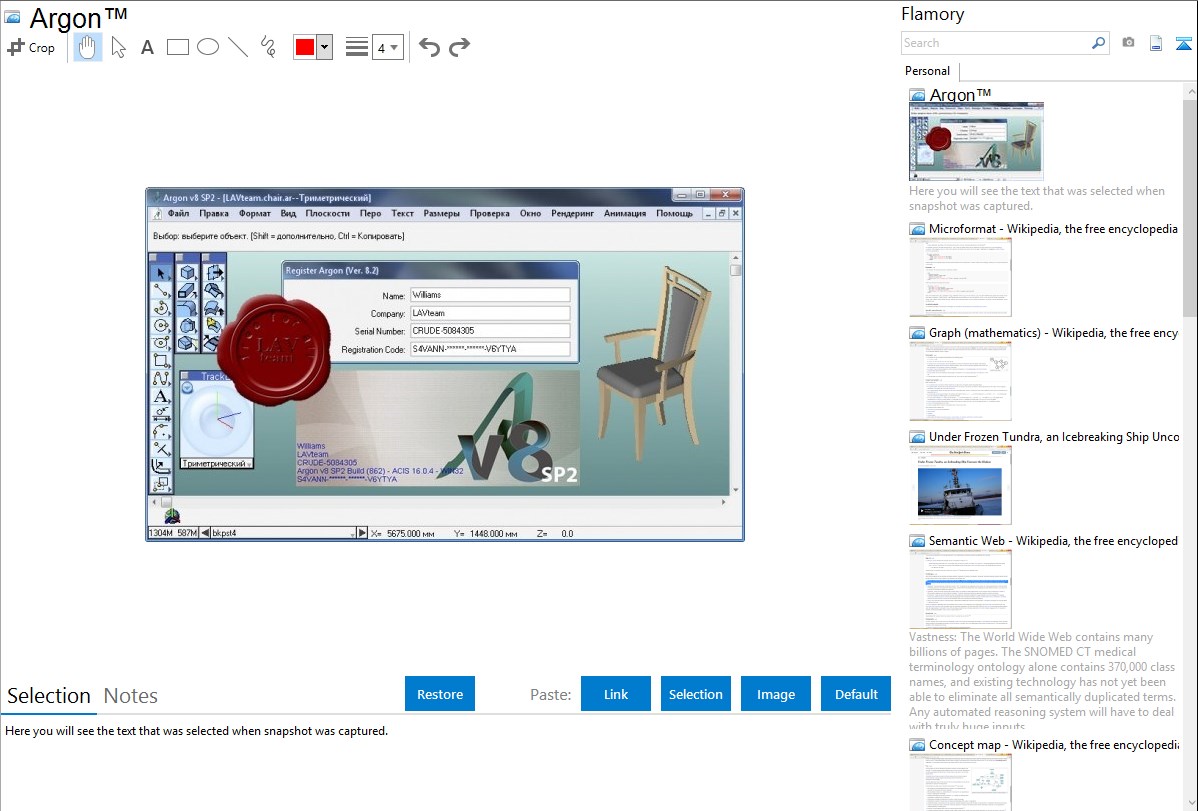This screenshot has width=1198, height=811.
Task: Click the icon beside Under Frozen Tundra title
Action: click(917, 436)
